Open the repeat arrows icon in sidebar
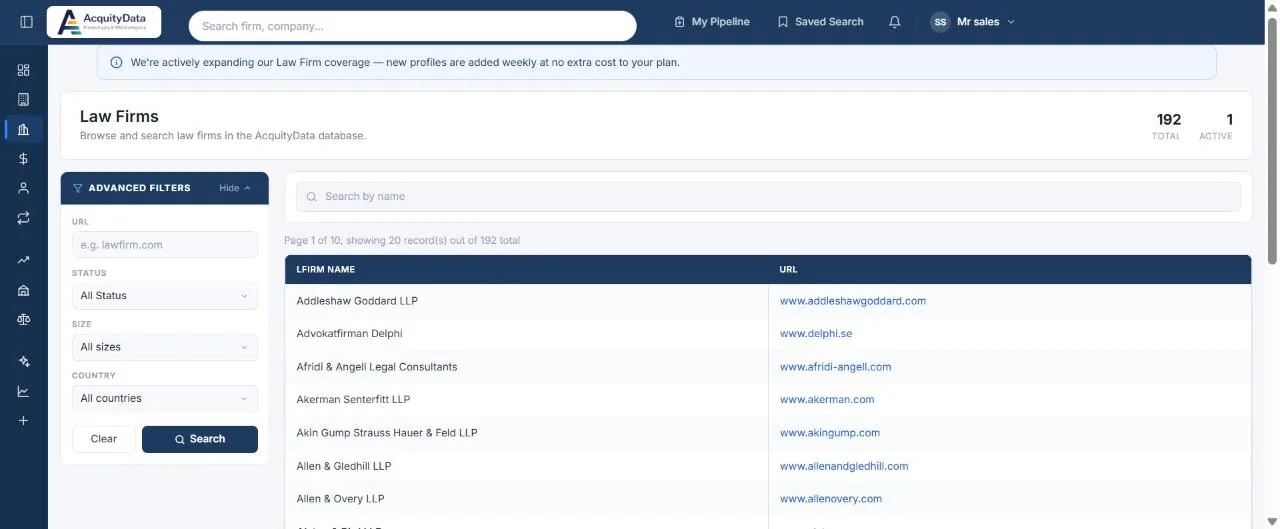Screen dimensions: 1280x529 click(x=24, y=217)
